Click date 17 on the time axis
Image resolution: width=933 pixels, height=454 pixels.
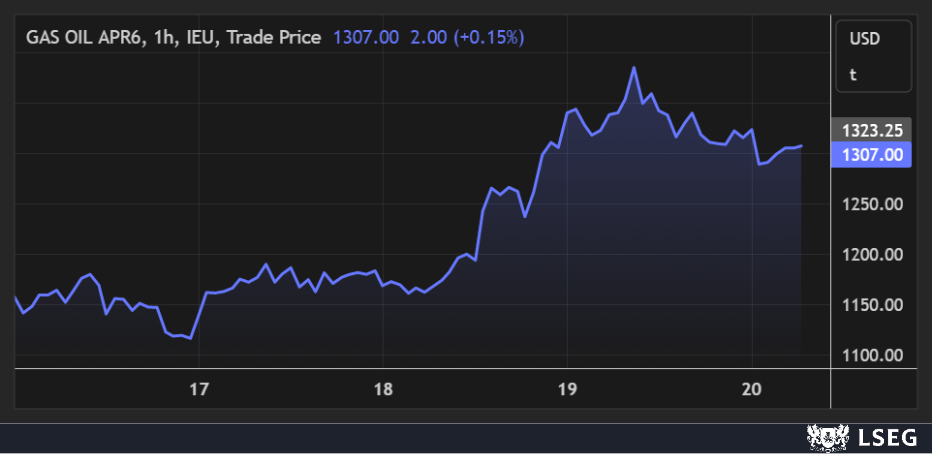point(199,388)
